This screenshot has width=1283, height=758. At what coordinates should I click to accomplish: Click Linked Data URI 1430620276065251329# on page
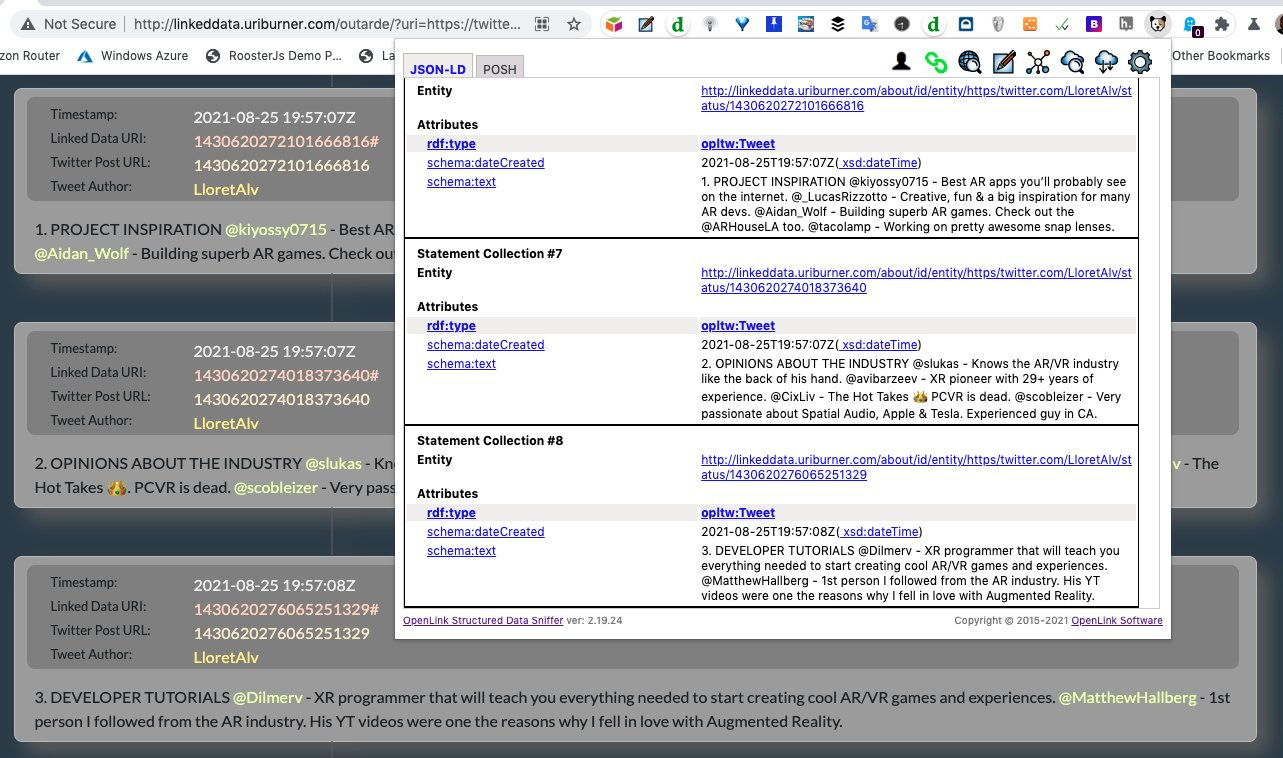[286, 610]
